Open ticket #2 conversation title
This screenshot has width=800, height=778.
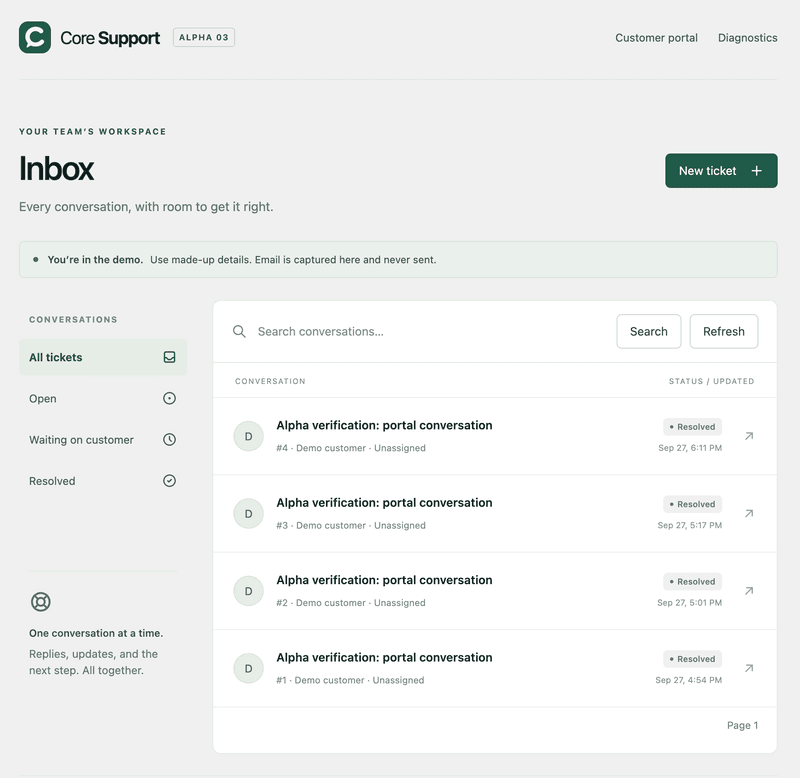click(x=384, y=581)
